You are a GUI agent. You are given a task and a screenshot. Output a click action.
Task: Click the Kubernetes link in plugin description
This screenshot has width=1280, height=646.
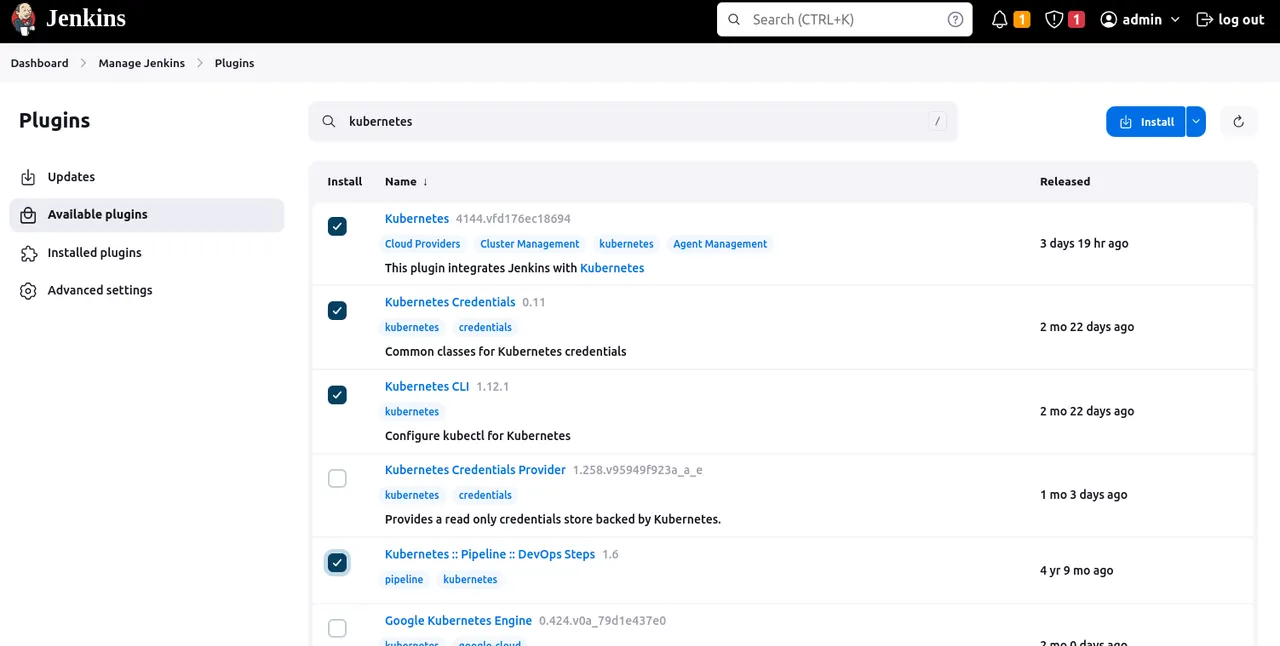click(612, 268)
